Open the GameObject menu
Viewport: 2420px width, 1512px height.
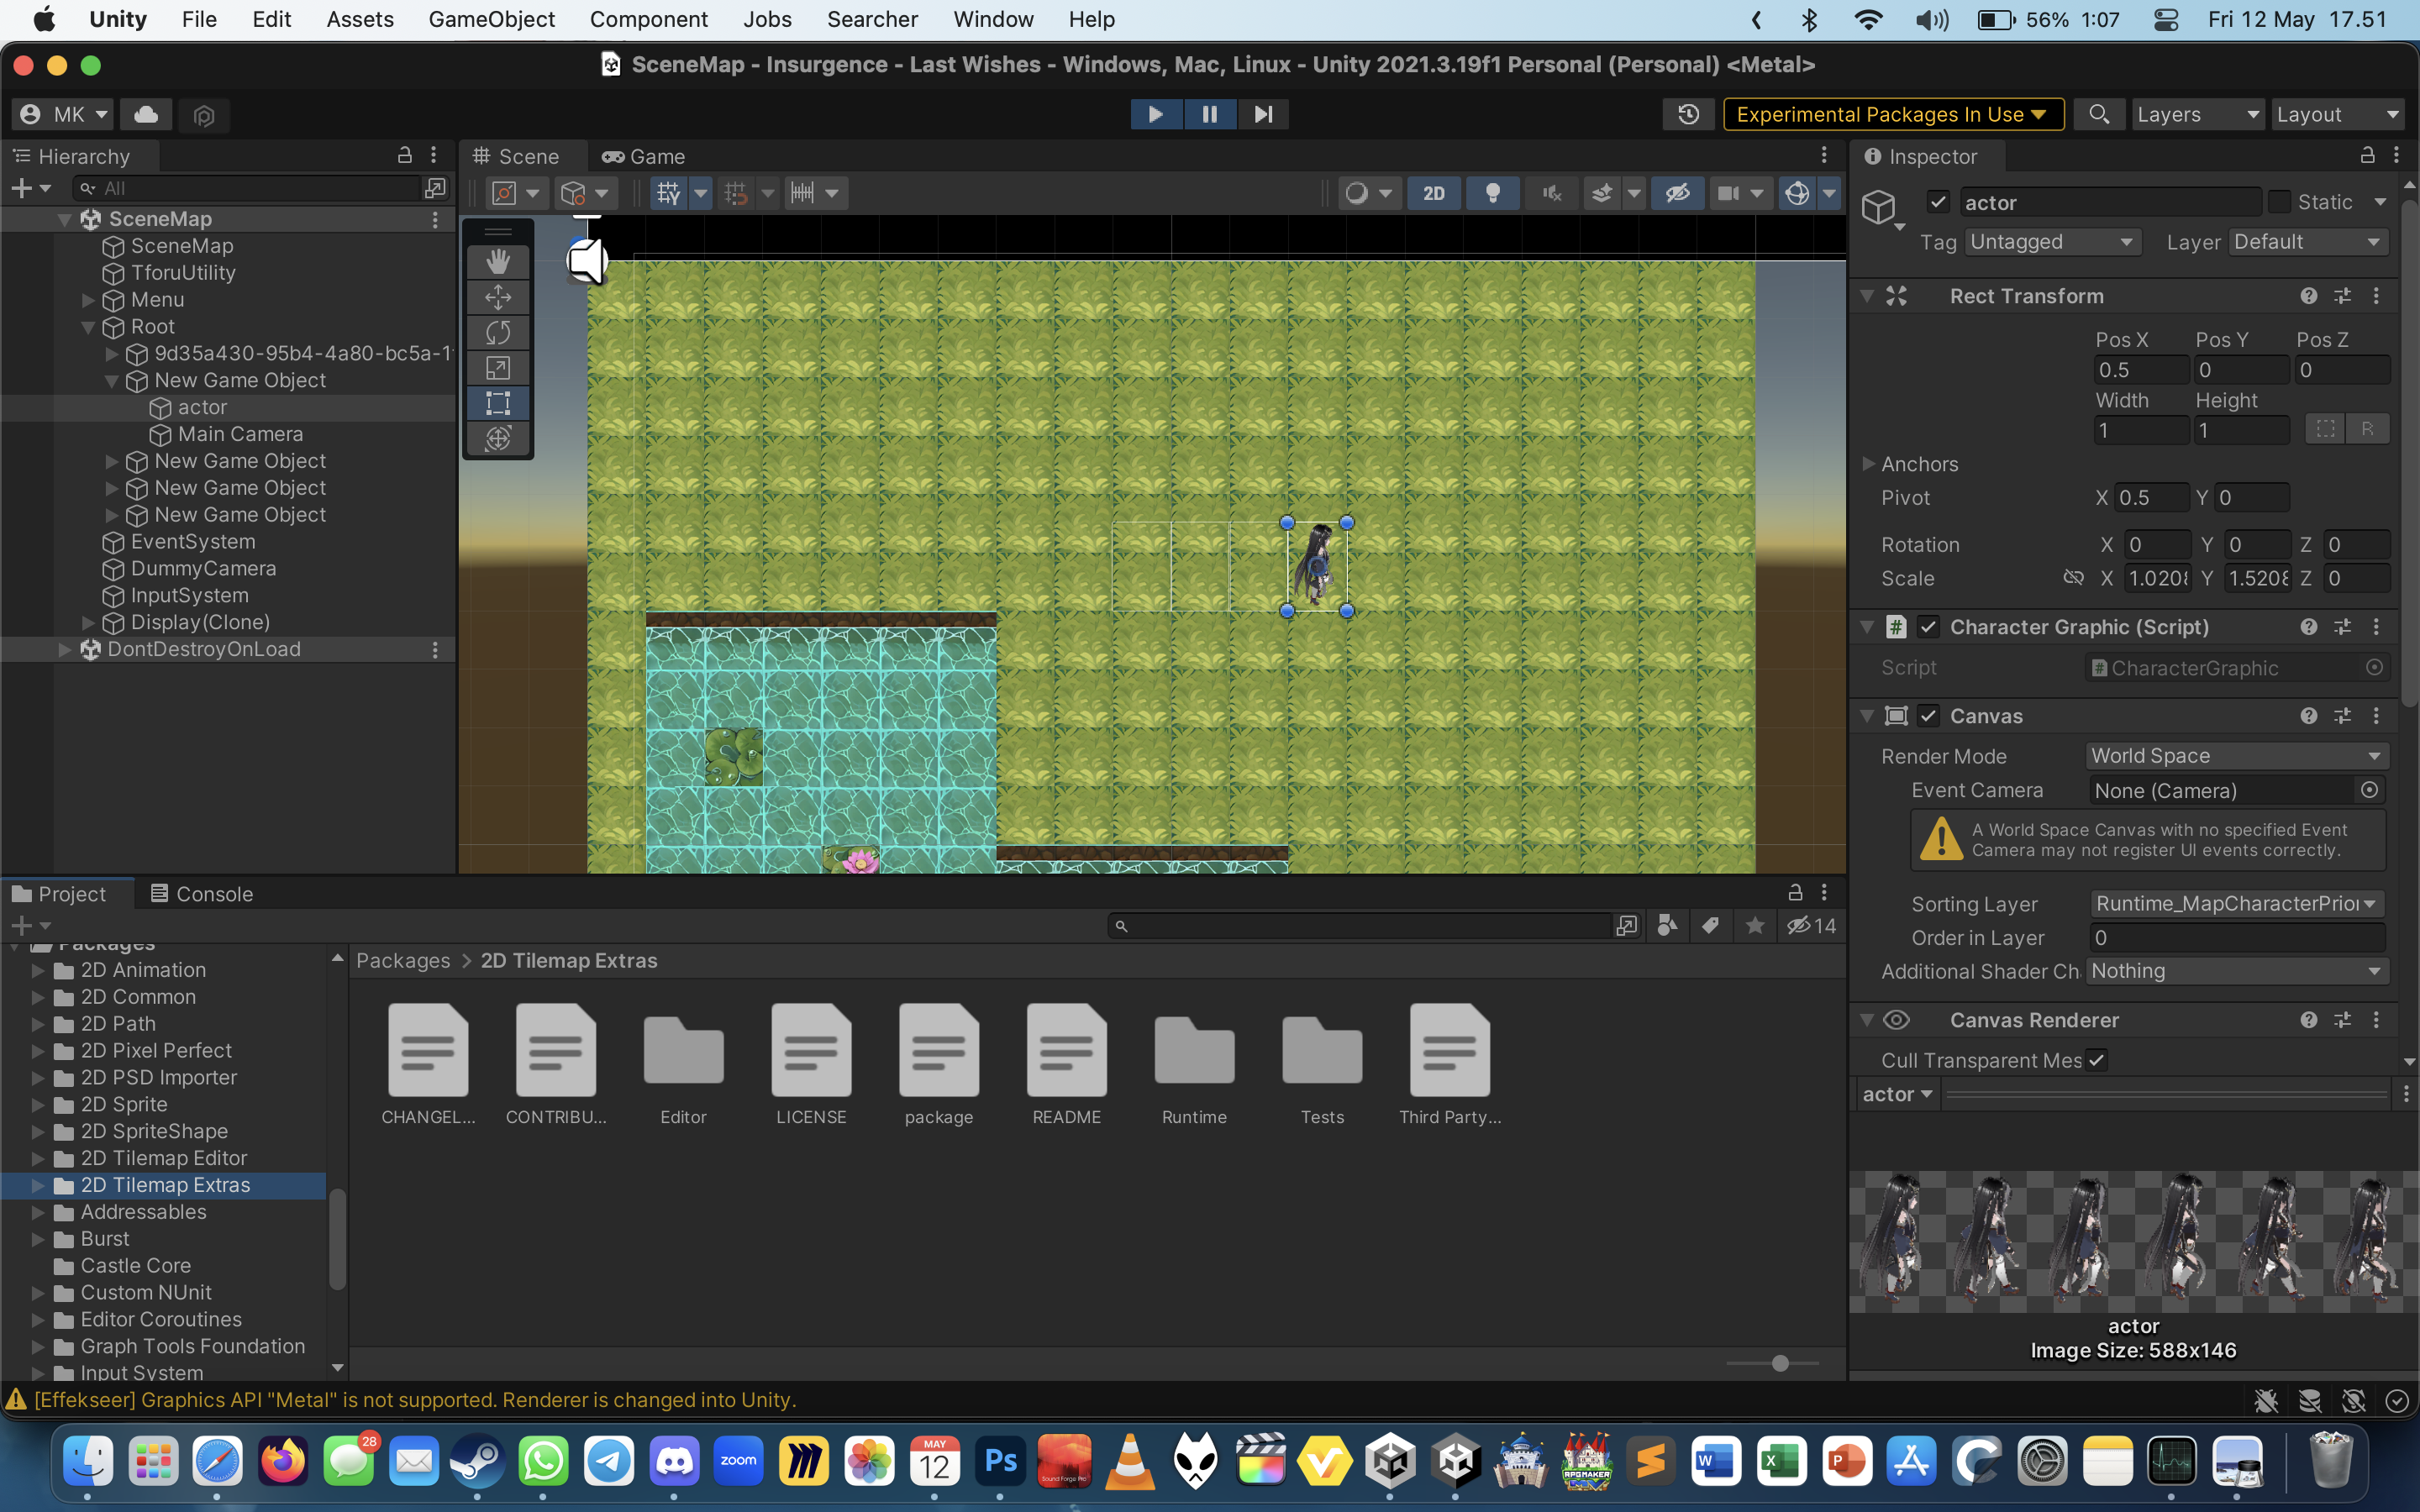click(491, 19)
